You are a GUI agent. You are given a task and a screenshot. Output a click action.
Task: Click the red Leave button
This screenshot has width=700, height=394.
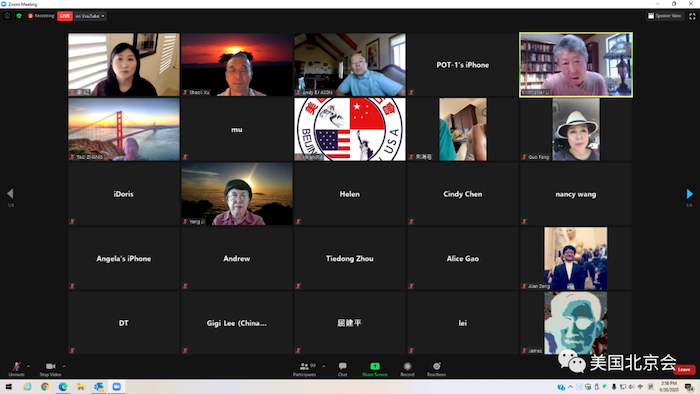[x=684, y=369]
